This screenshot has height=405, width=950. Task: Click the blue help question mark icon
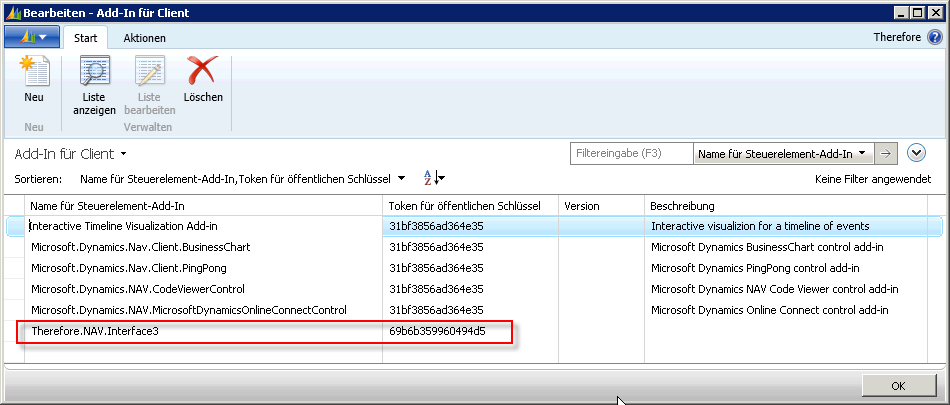tap(934, 37)
